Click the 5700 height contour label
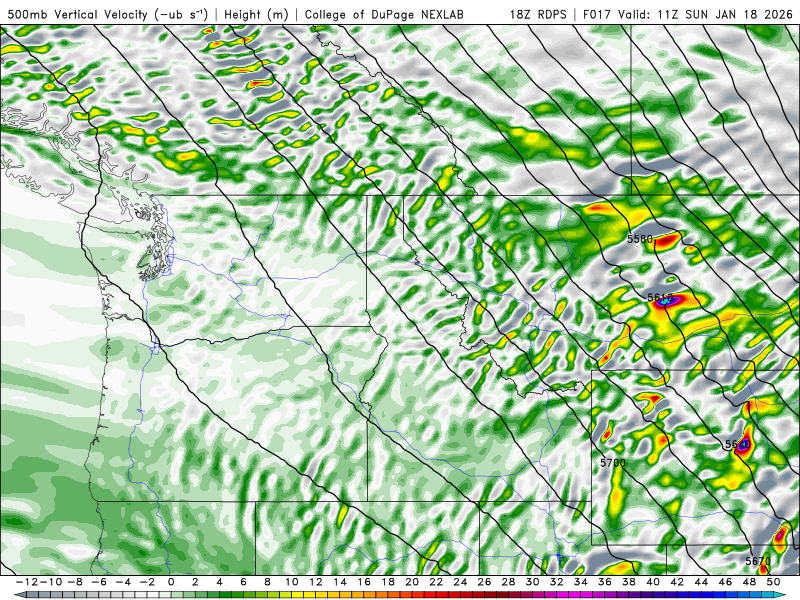The width and height of the screenshot is (800, 600). 613,463
